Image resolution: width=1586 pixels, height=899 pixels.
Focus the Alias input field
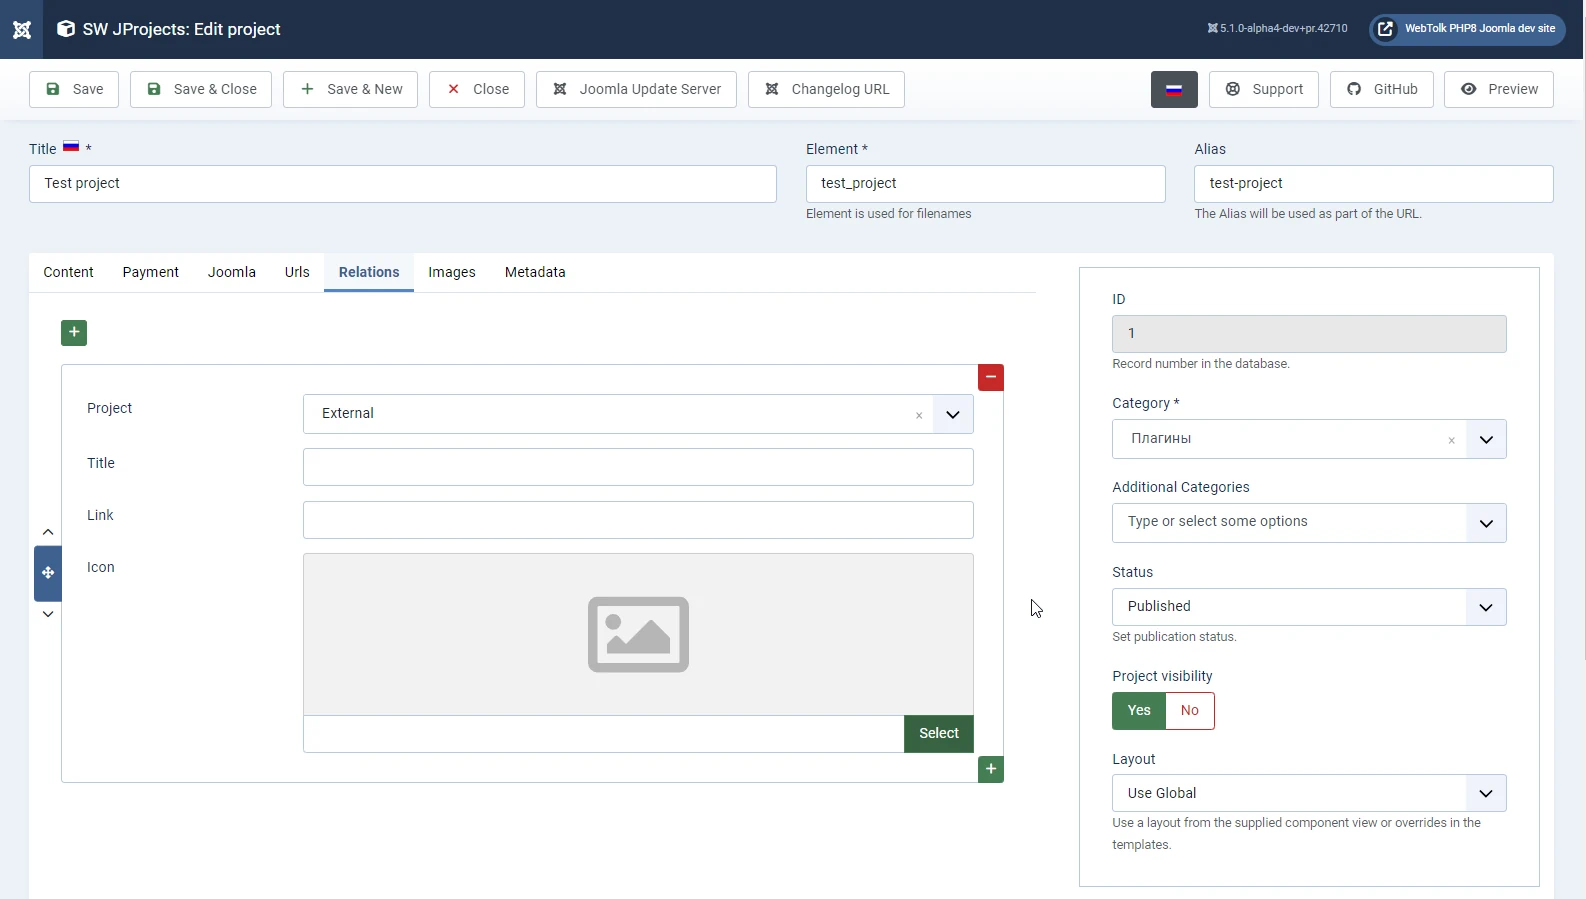[x=1374, y=184]
